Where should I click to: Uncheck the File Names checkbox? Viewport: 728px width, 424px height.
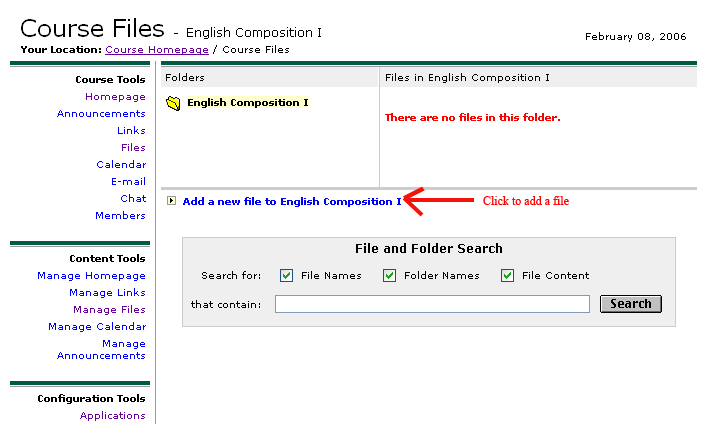point(287,276)
